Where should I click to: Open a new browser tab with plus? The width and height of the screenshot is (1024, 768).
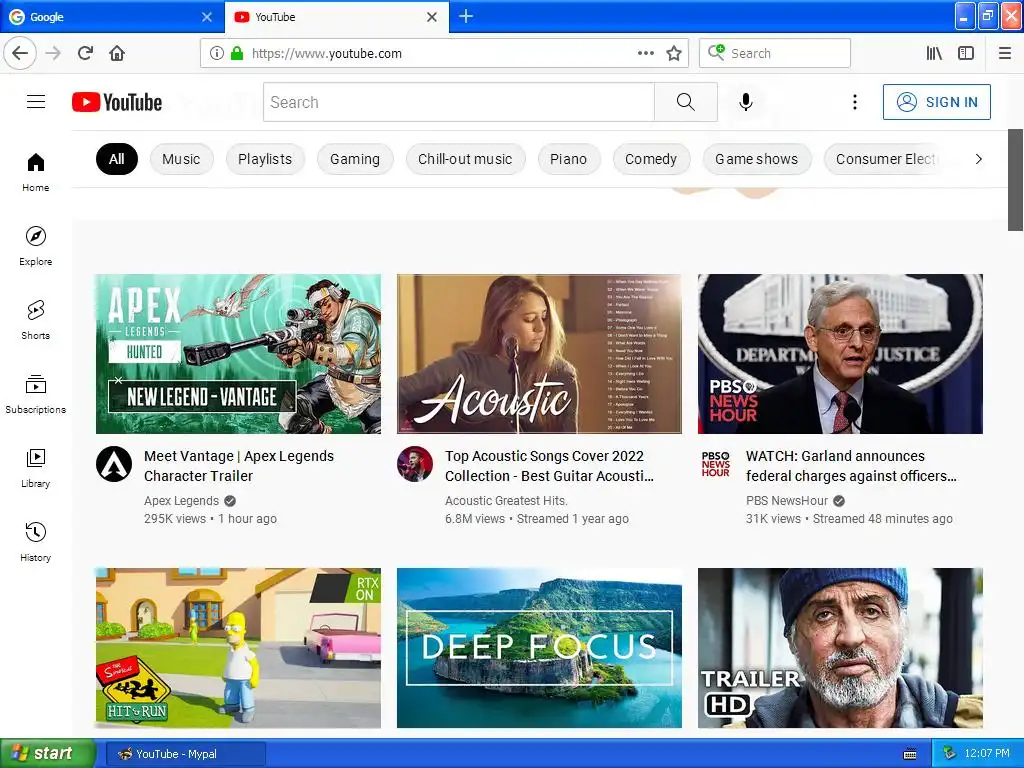[x=466, y=16]
